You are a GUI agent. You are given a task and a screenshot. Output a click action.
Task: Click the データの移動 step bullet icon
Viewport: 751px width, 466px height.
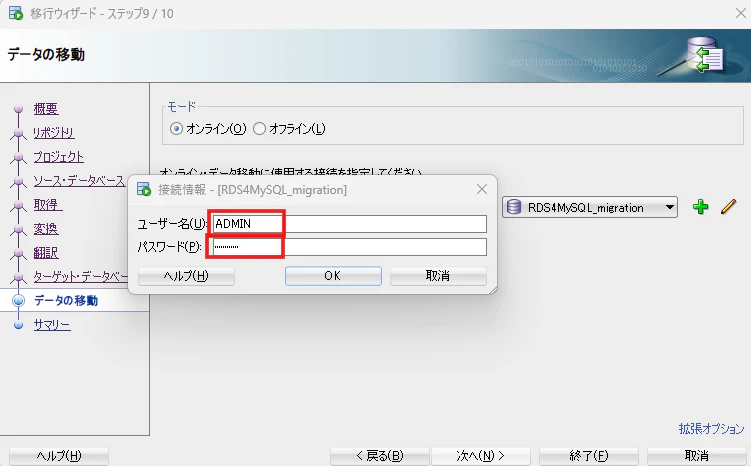(x=19, y=300)
